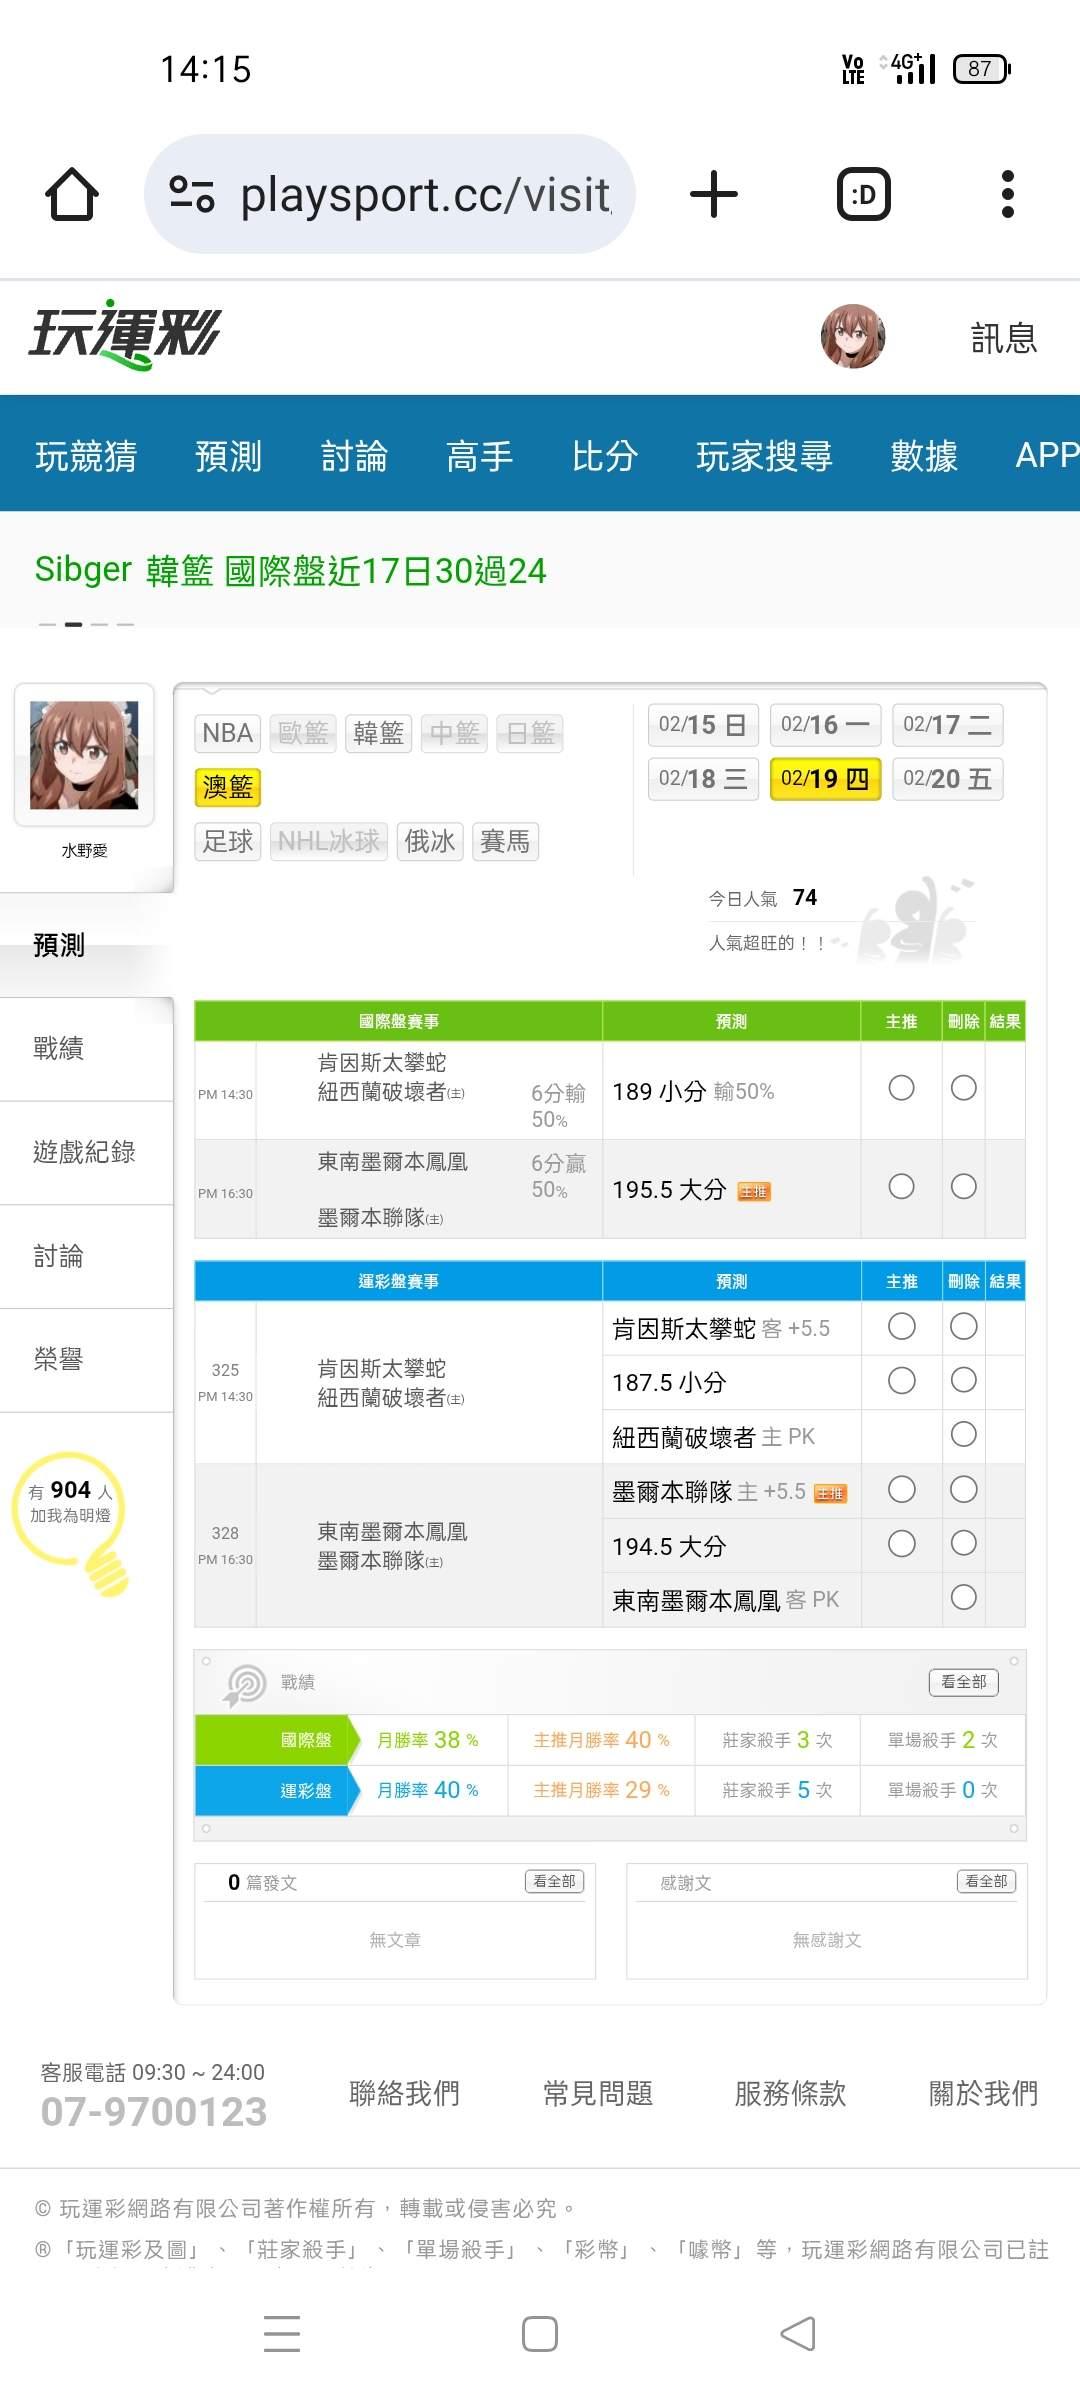The image size is (1080, 2400).
Task: Select the 韓籃 league tab
Action: coord(378,733)
